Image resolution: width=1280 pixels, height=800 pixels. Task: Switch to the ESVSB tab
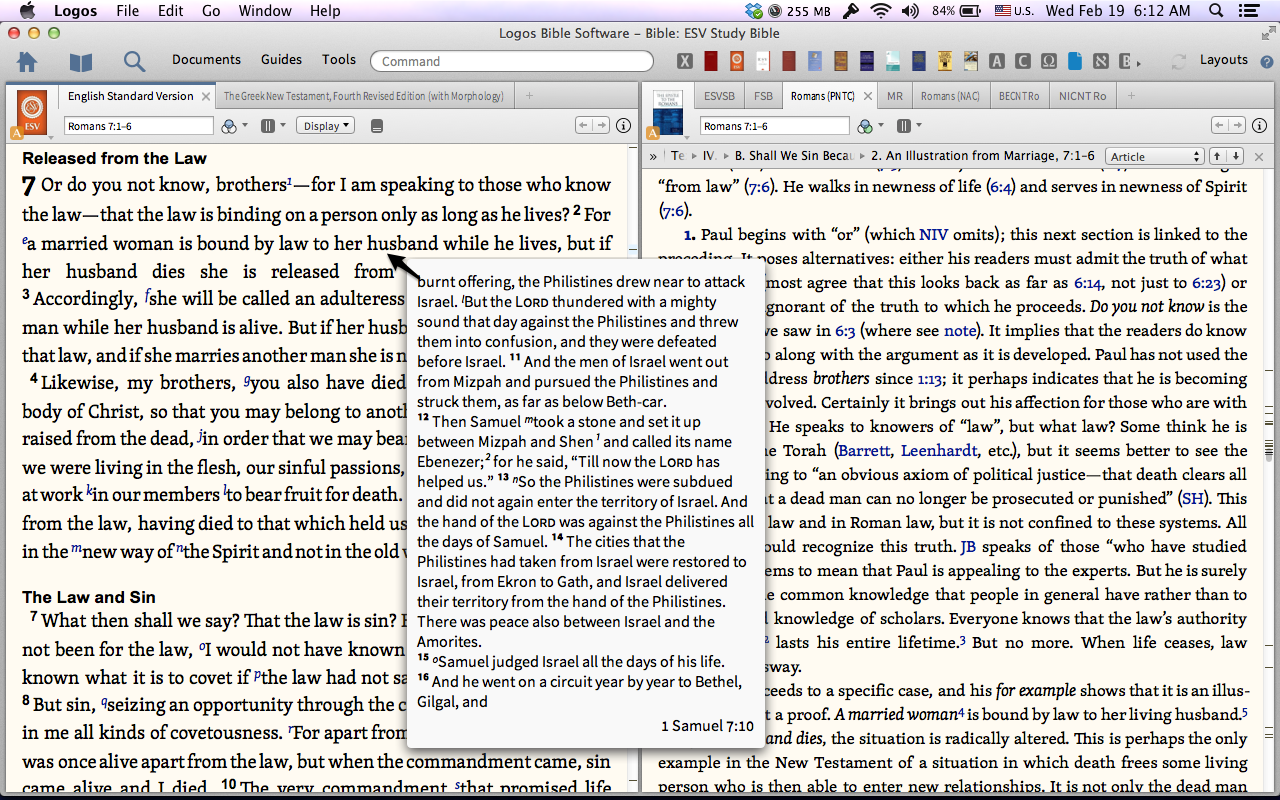point(719,97)
